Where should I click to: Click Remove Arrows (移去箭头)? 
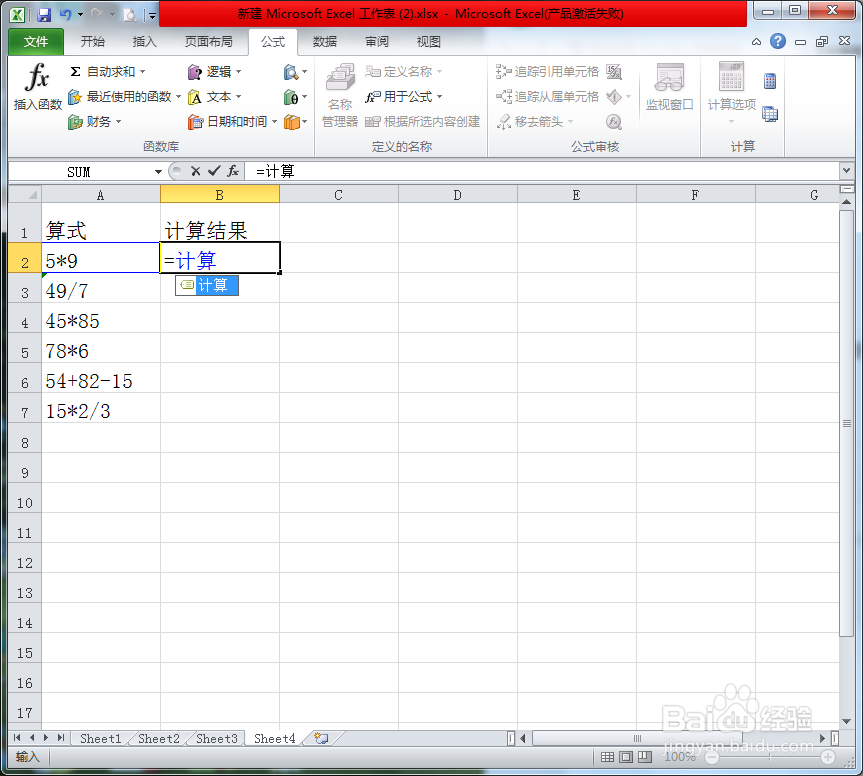tap(535, 122)
